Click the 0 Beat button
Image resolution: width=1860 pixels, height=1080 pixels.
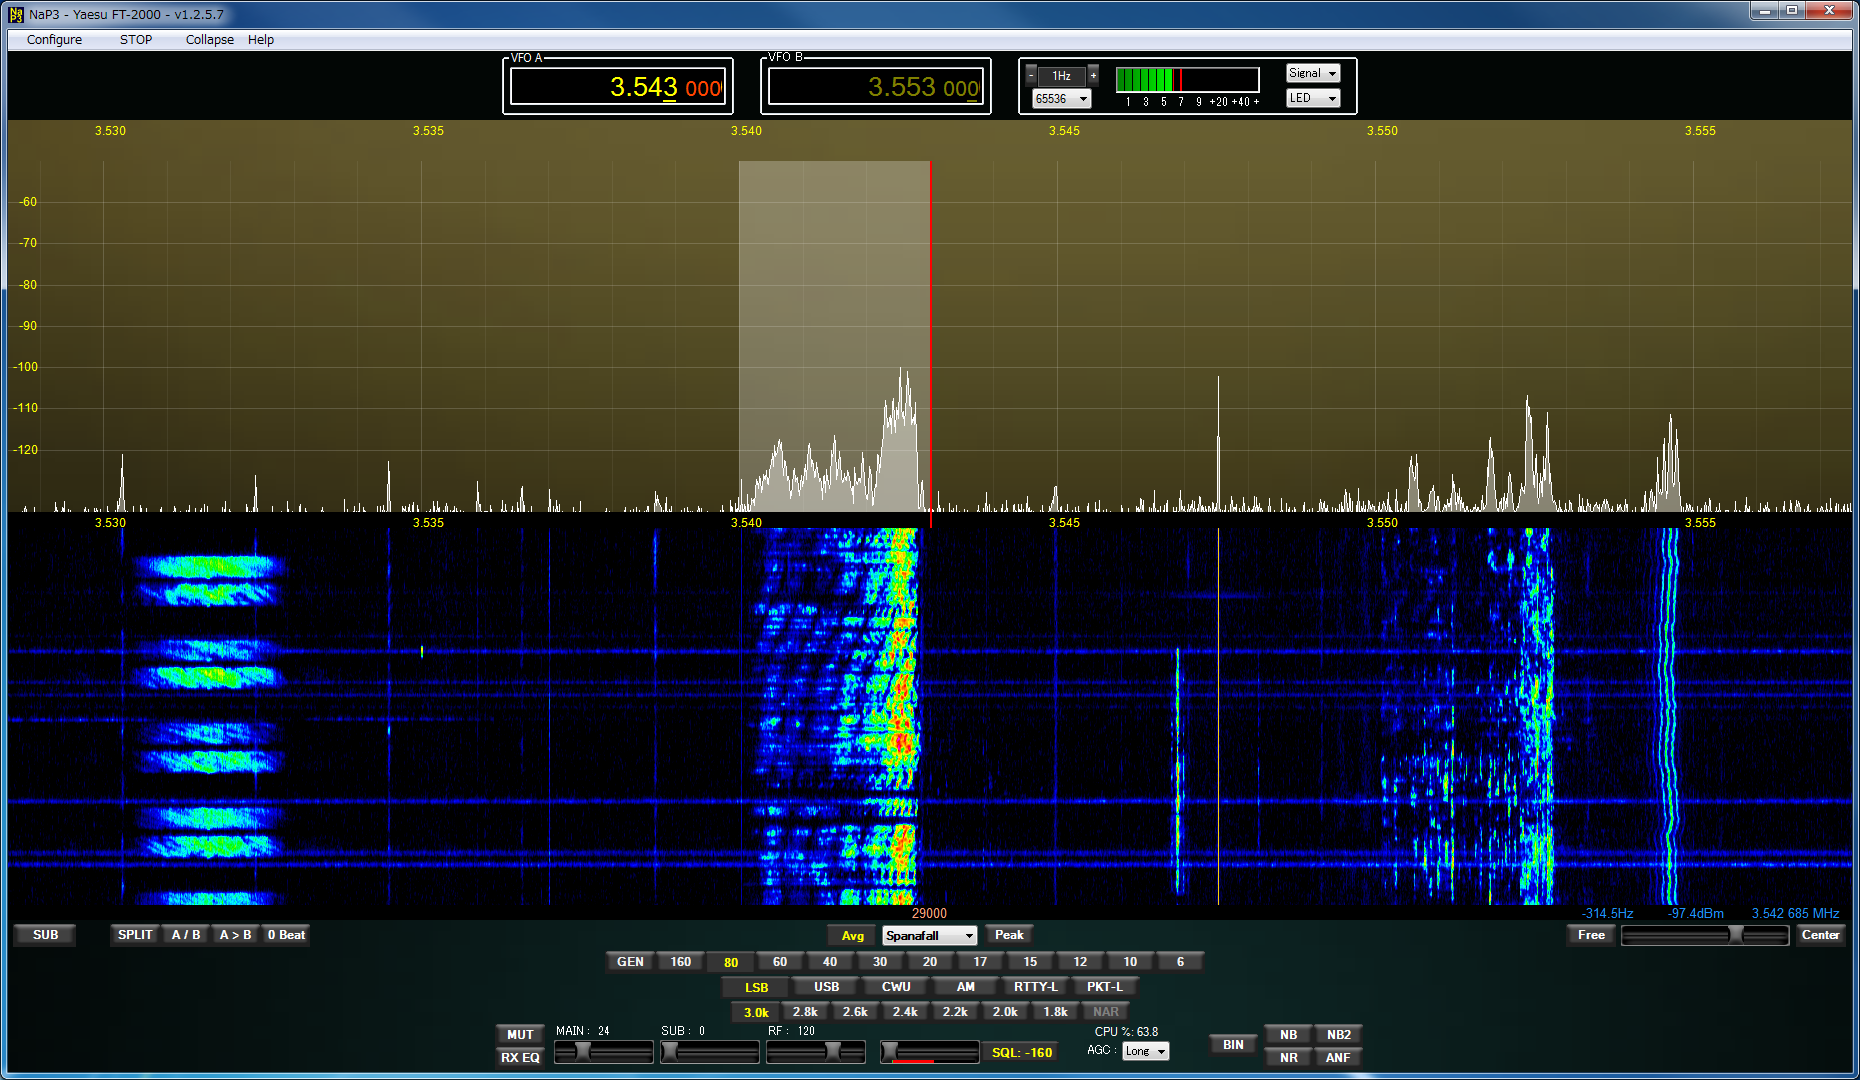coord(286,935)
